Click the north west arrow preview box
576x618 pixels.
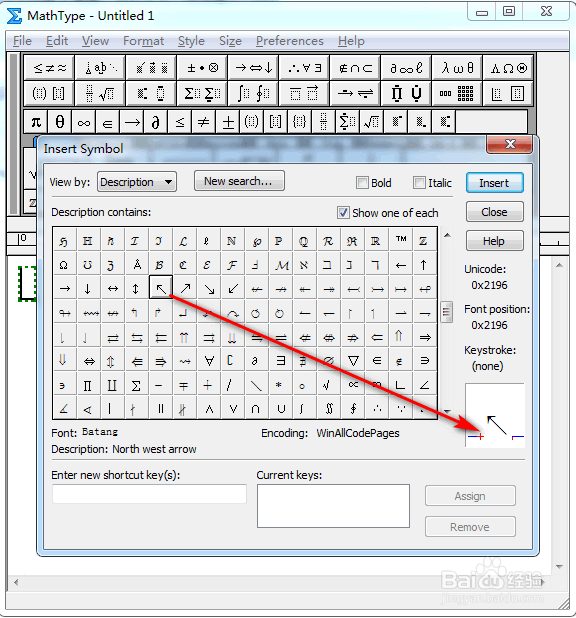click(495, 415)
